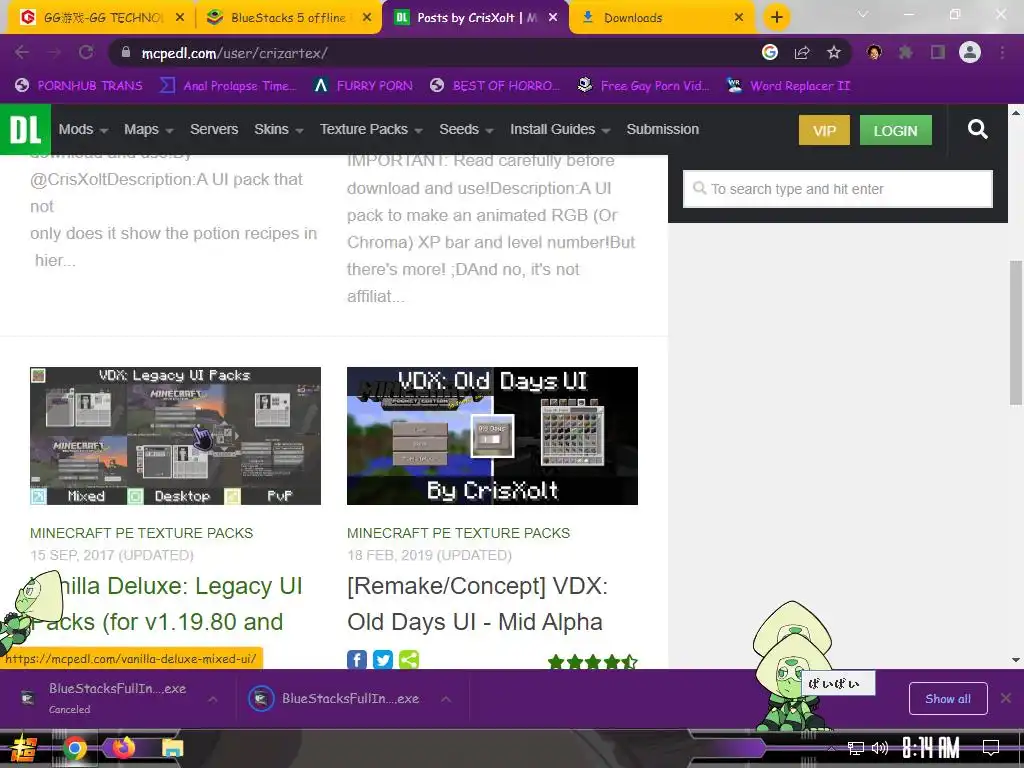Go back to the previous page

(22, 52)
